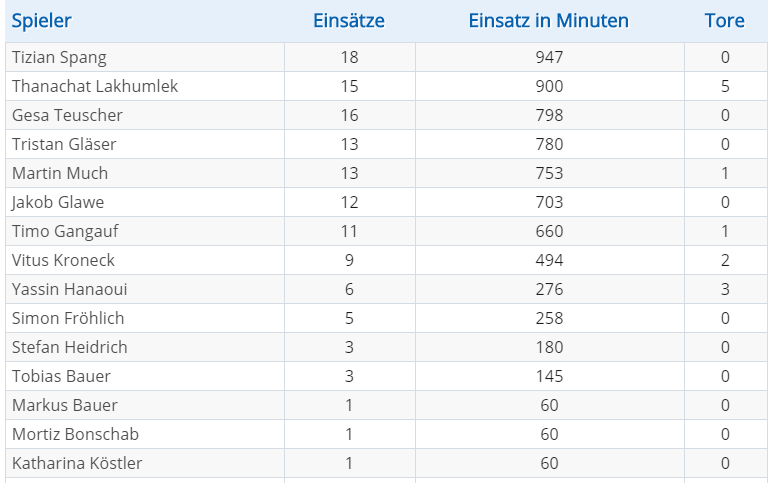The width and height of the screenshot is (775, 483).
Task: Select Thanachat Lakhumlek row name
Action: pyautogui.click(x=95, y=86)
